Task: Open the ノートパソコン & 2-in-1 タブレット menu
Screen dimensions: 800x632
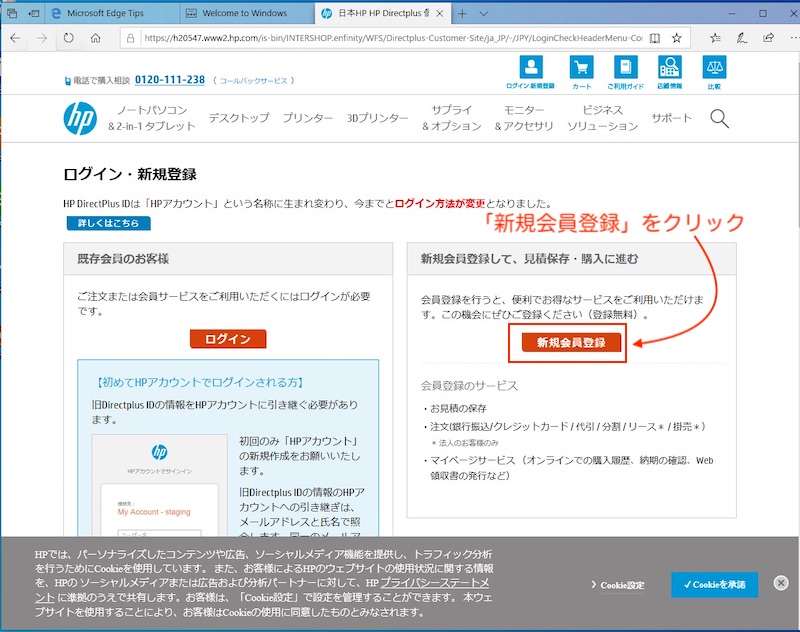Action: [x=152, y=118]
